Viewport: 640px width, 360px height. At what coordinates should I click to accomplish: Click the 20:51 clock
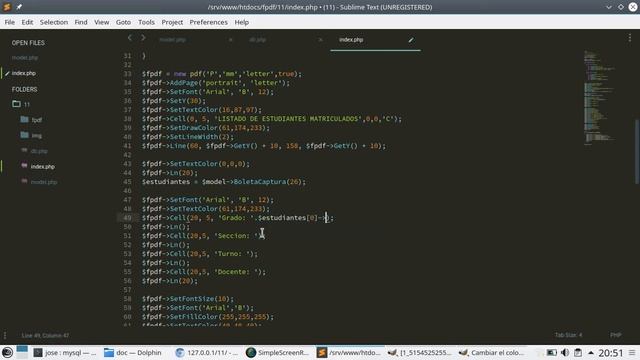click(611, 353)
